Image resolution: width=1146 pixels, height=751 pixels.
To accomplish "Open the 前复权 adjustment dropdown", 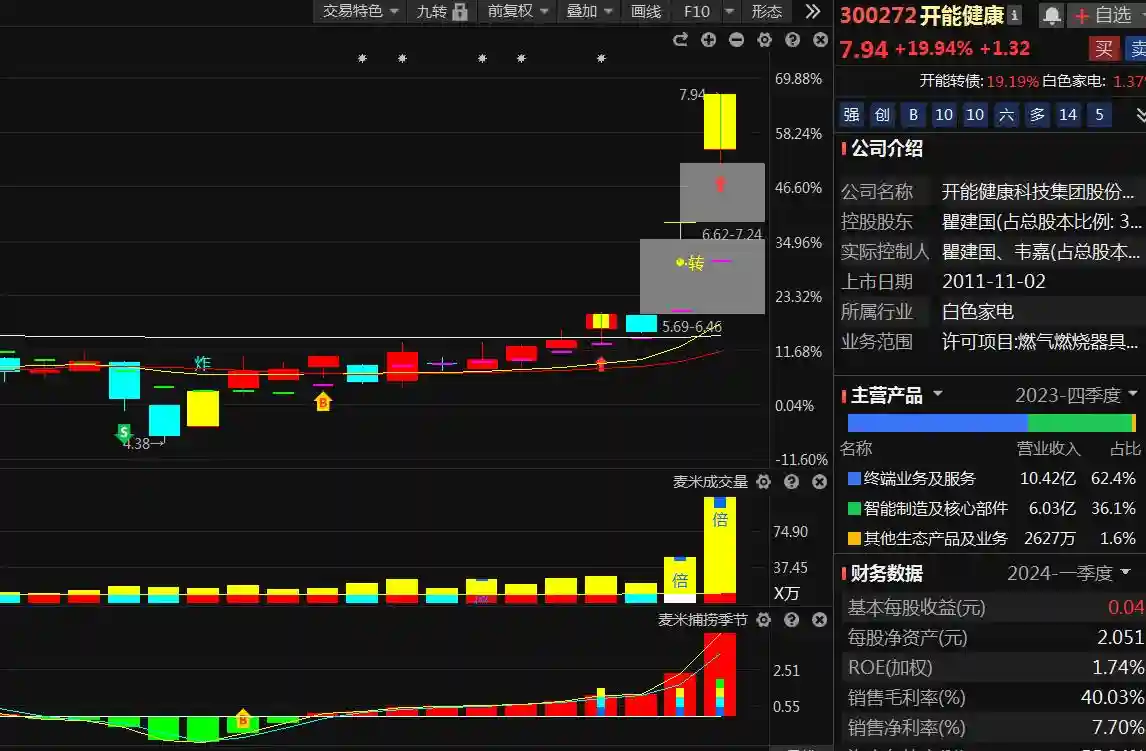I will [x=518, y=11].
